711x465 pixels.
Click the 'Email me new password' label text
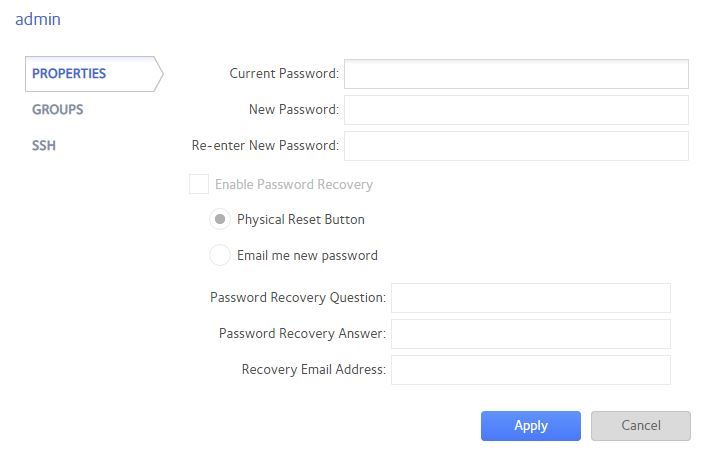click(307, 256)
